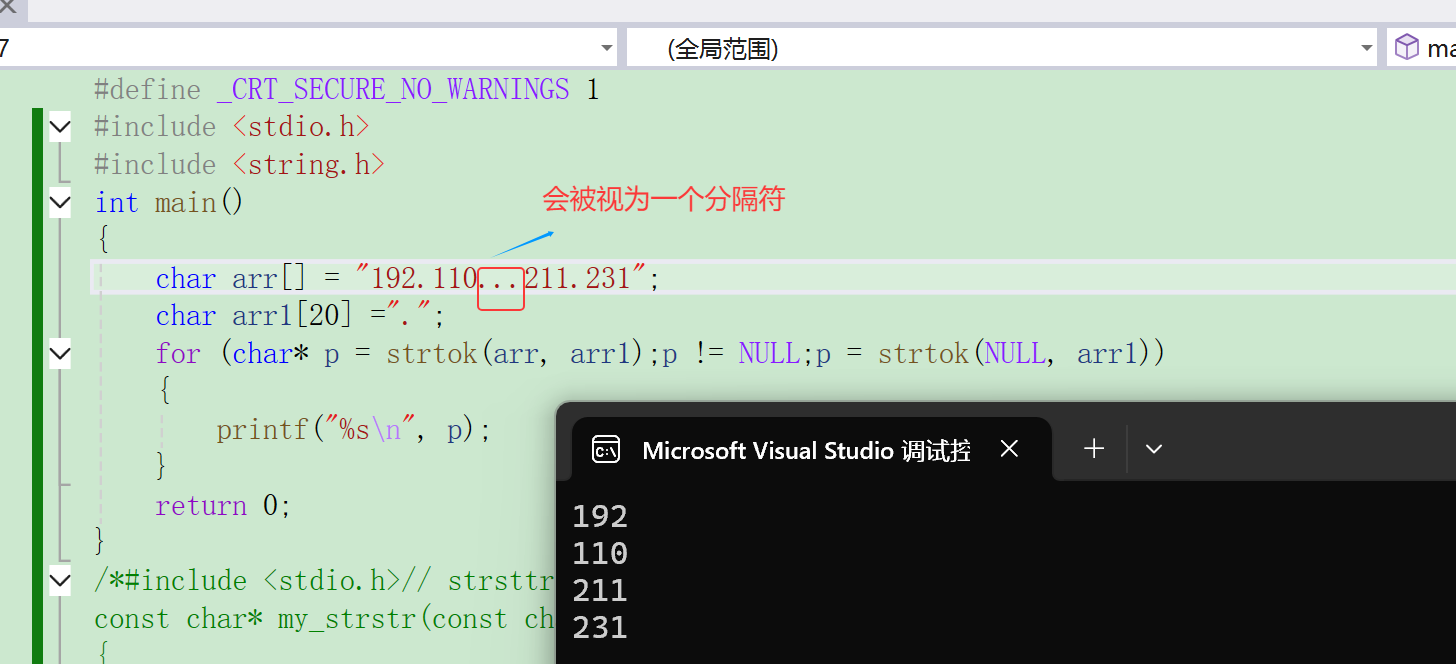
Task: Click the <stdio.h> include text
Action: pyautogui.click(x=301, y=127)
